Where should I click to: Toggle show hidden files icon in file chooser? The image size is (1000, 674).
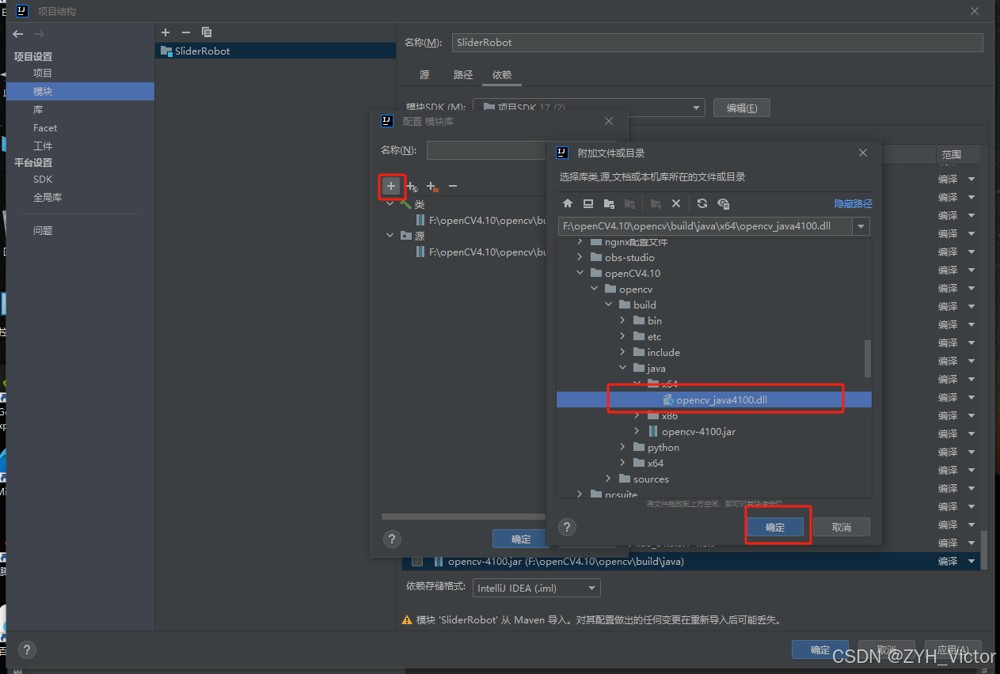click(x=723, y=203)
